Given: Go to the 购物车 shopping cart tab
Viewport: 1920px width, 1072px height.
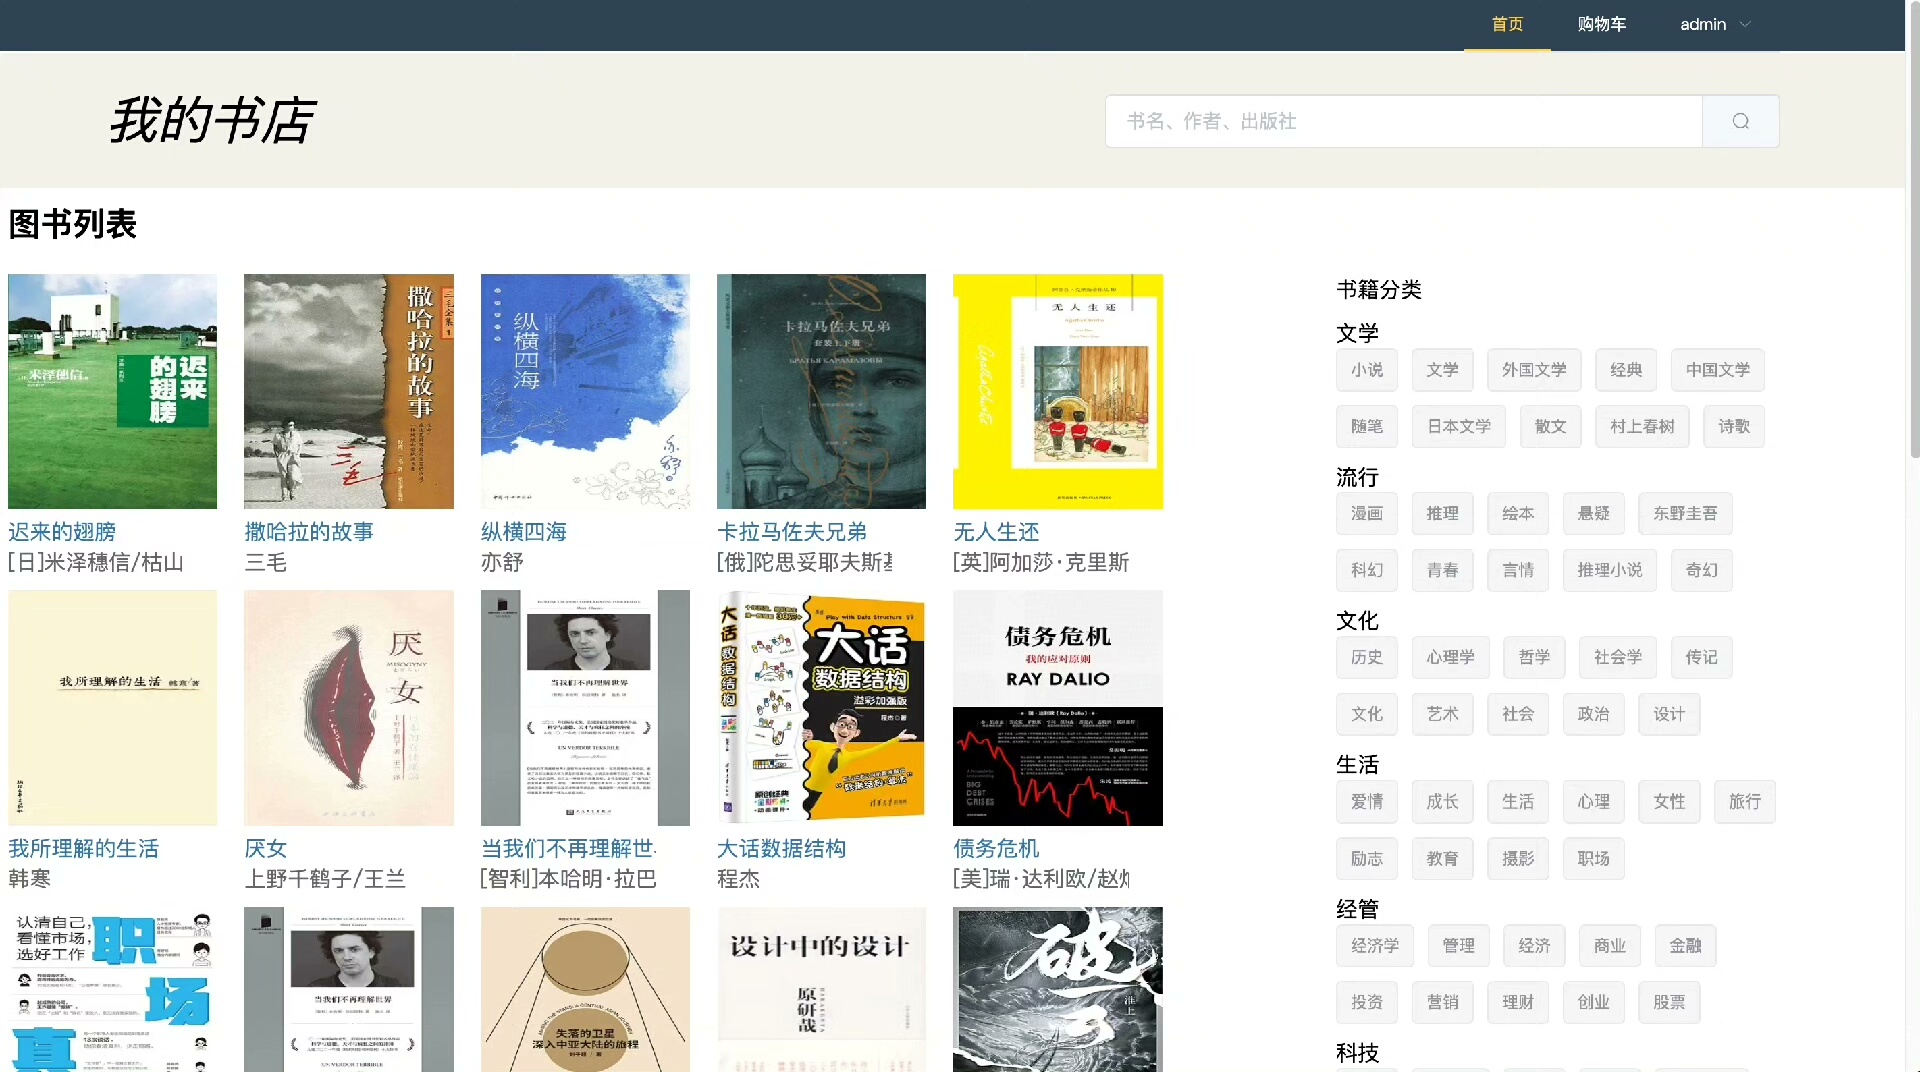Looking at the screenshot, I should click(x=1602, y=24).
